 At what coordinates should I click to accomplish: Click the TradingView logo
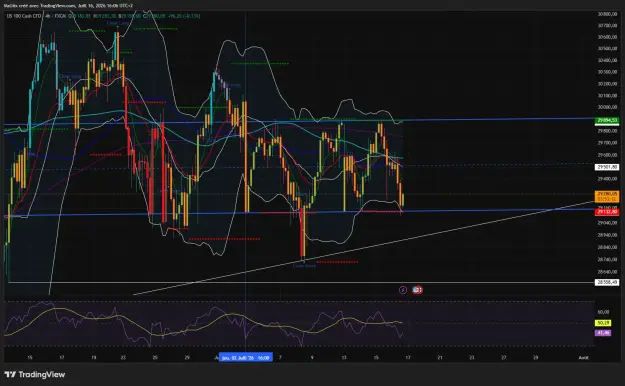(35, 374)
